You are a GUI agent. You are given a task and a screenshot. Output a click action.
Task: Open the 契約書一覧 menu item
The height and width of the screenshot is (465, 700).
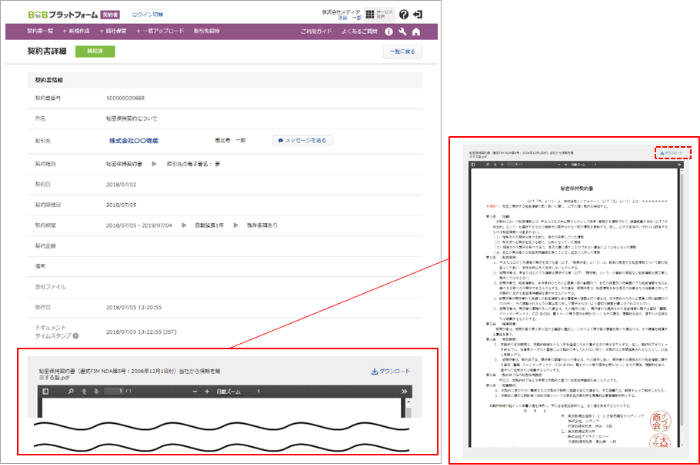[x=41, y=32]
